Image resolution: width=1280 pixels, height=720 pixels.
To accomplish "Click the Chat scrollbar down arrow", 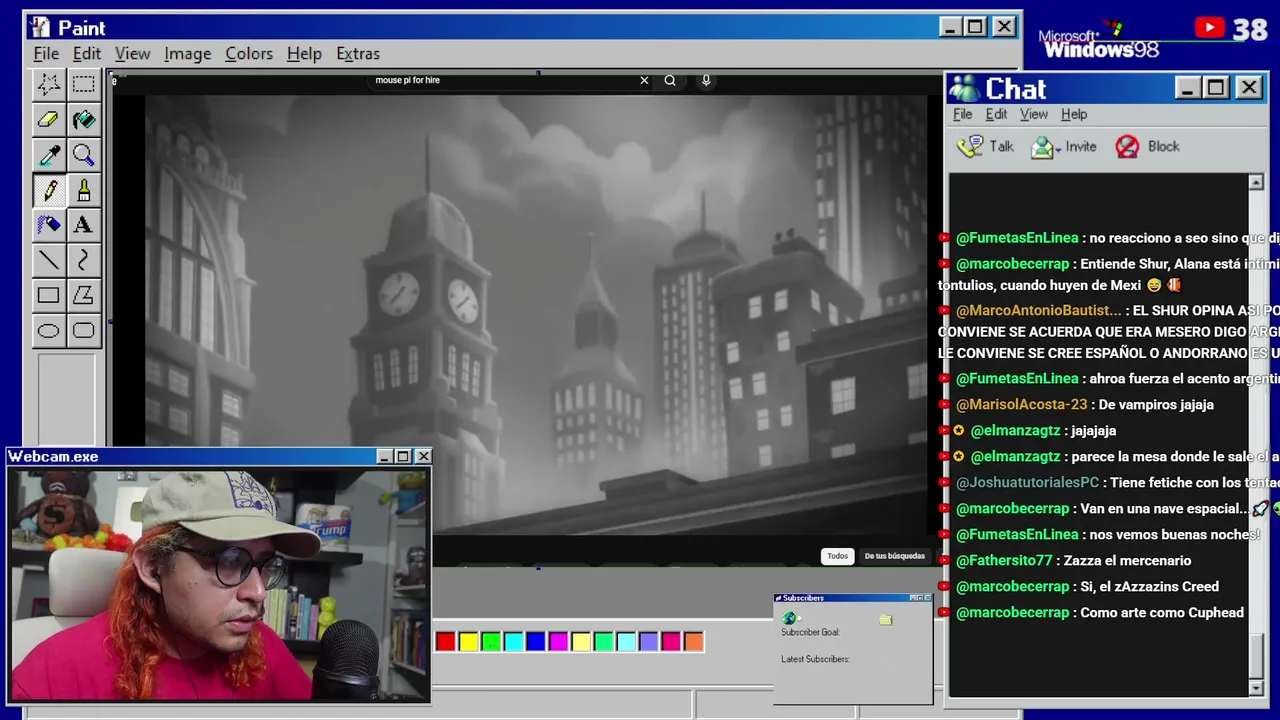I will [1256, 688].
